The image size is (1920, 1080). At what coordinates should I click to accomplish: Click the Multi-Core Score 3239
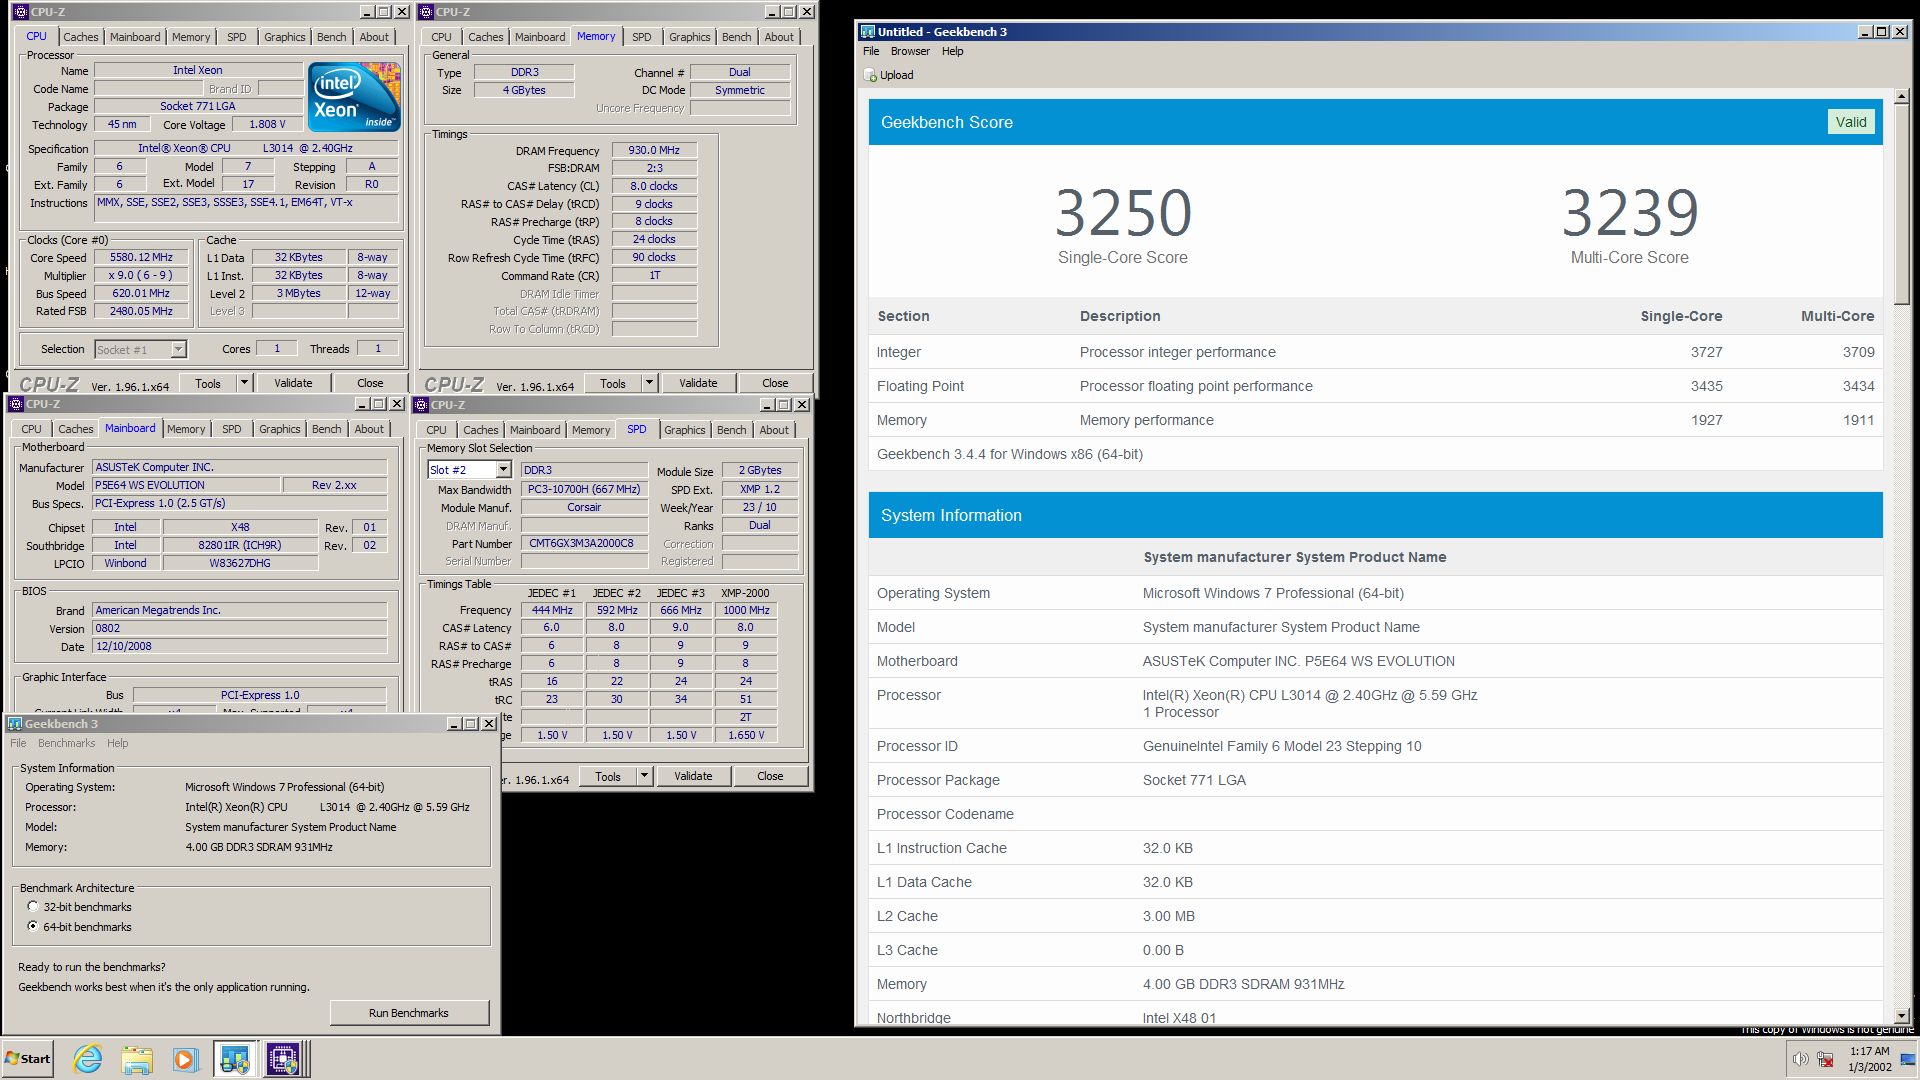[1630, 212]
